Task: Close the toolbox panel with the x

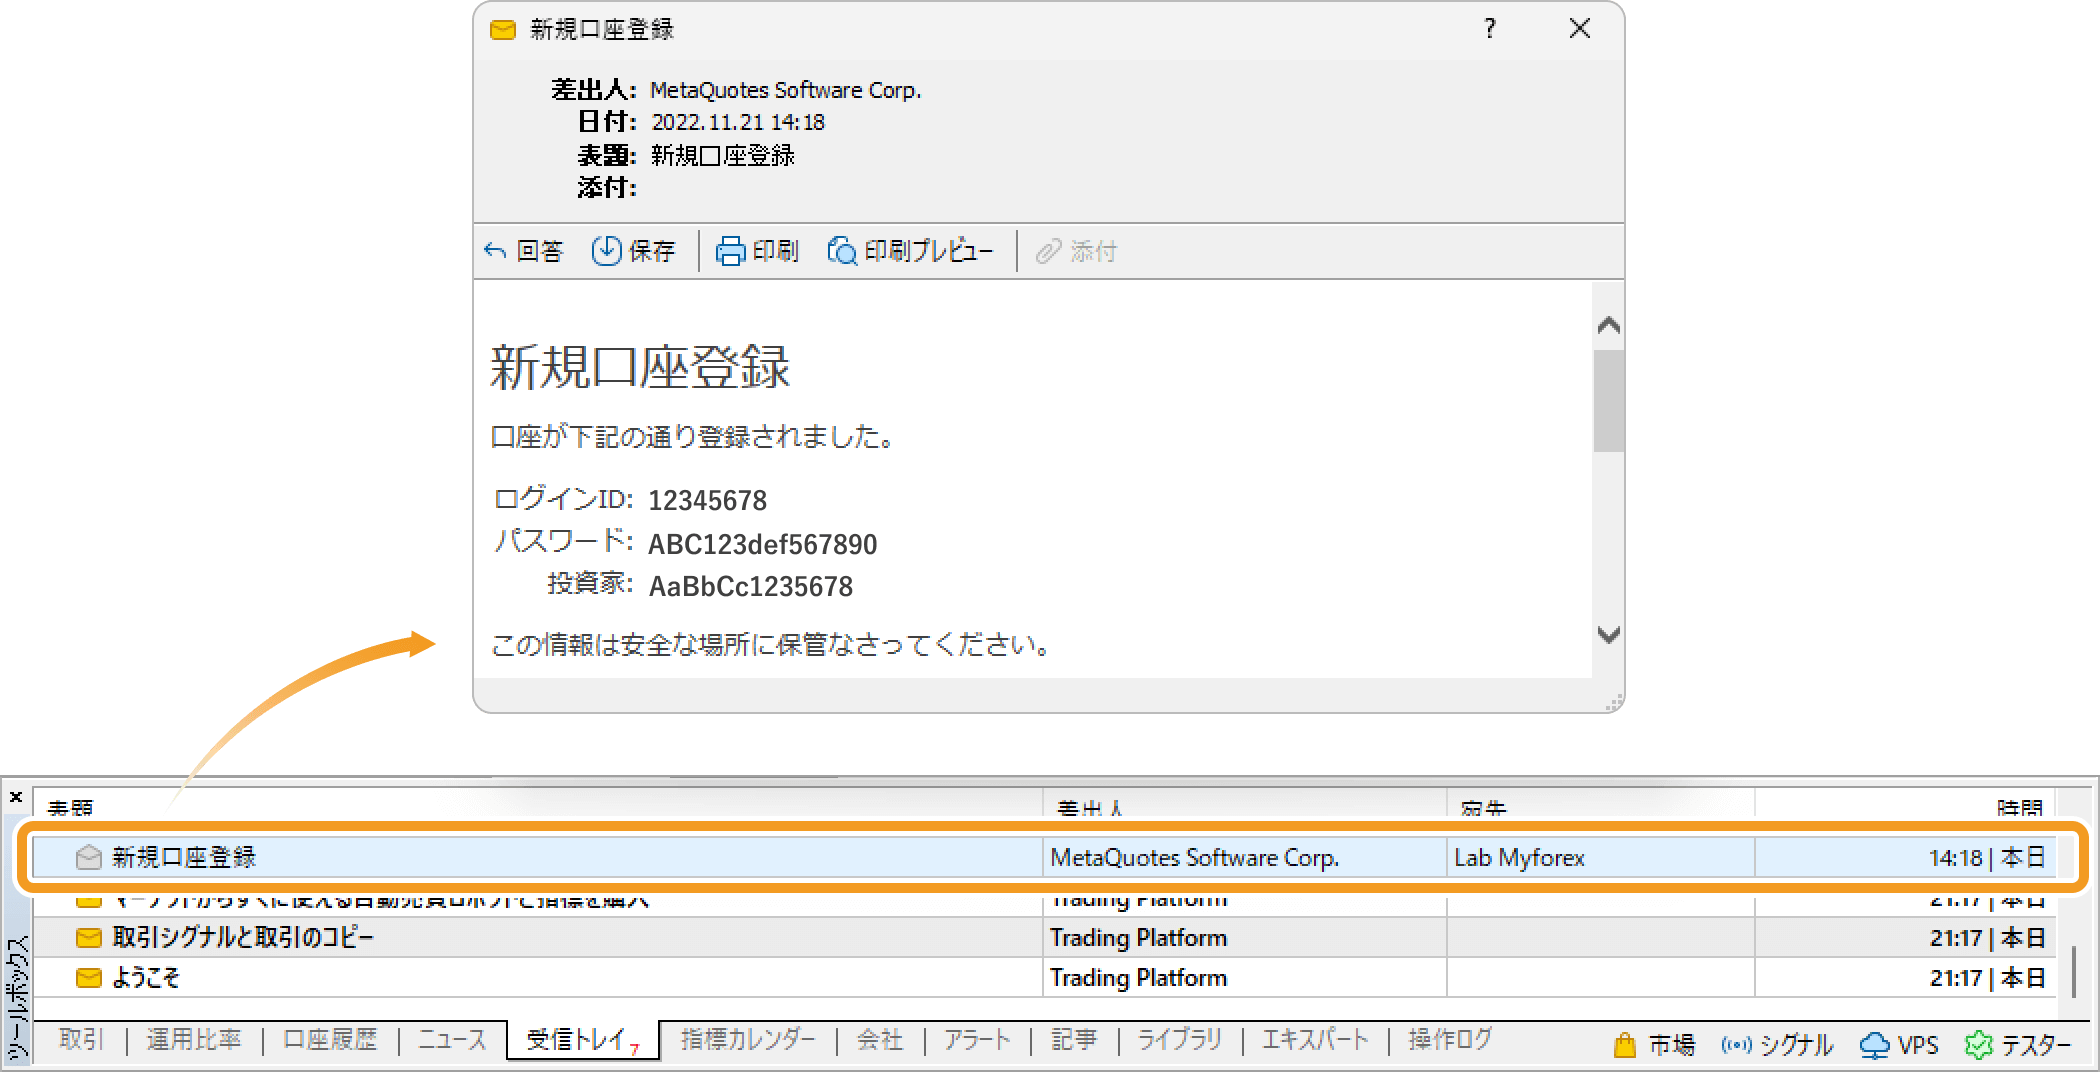Action: click(x=16, y=797)
